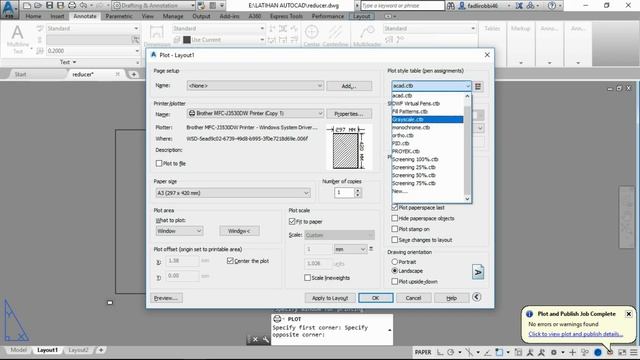Click the binoculars search icon beside the keyword box

pyautogui.click(x=451, y=6)
